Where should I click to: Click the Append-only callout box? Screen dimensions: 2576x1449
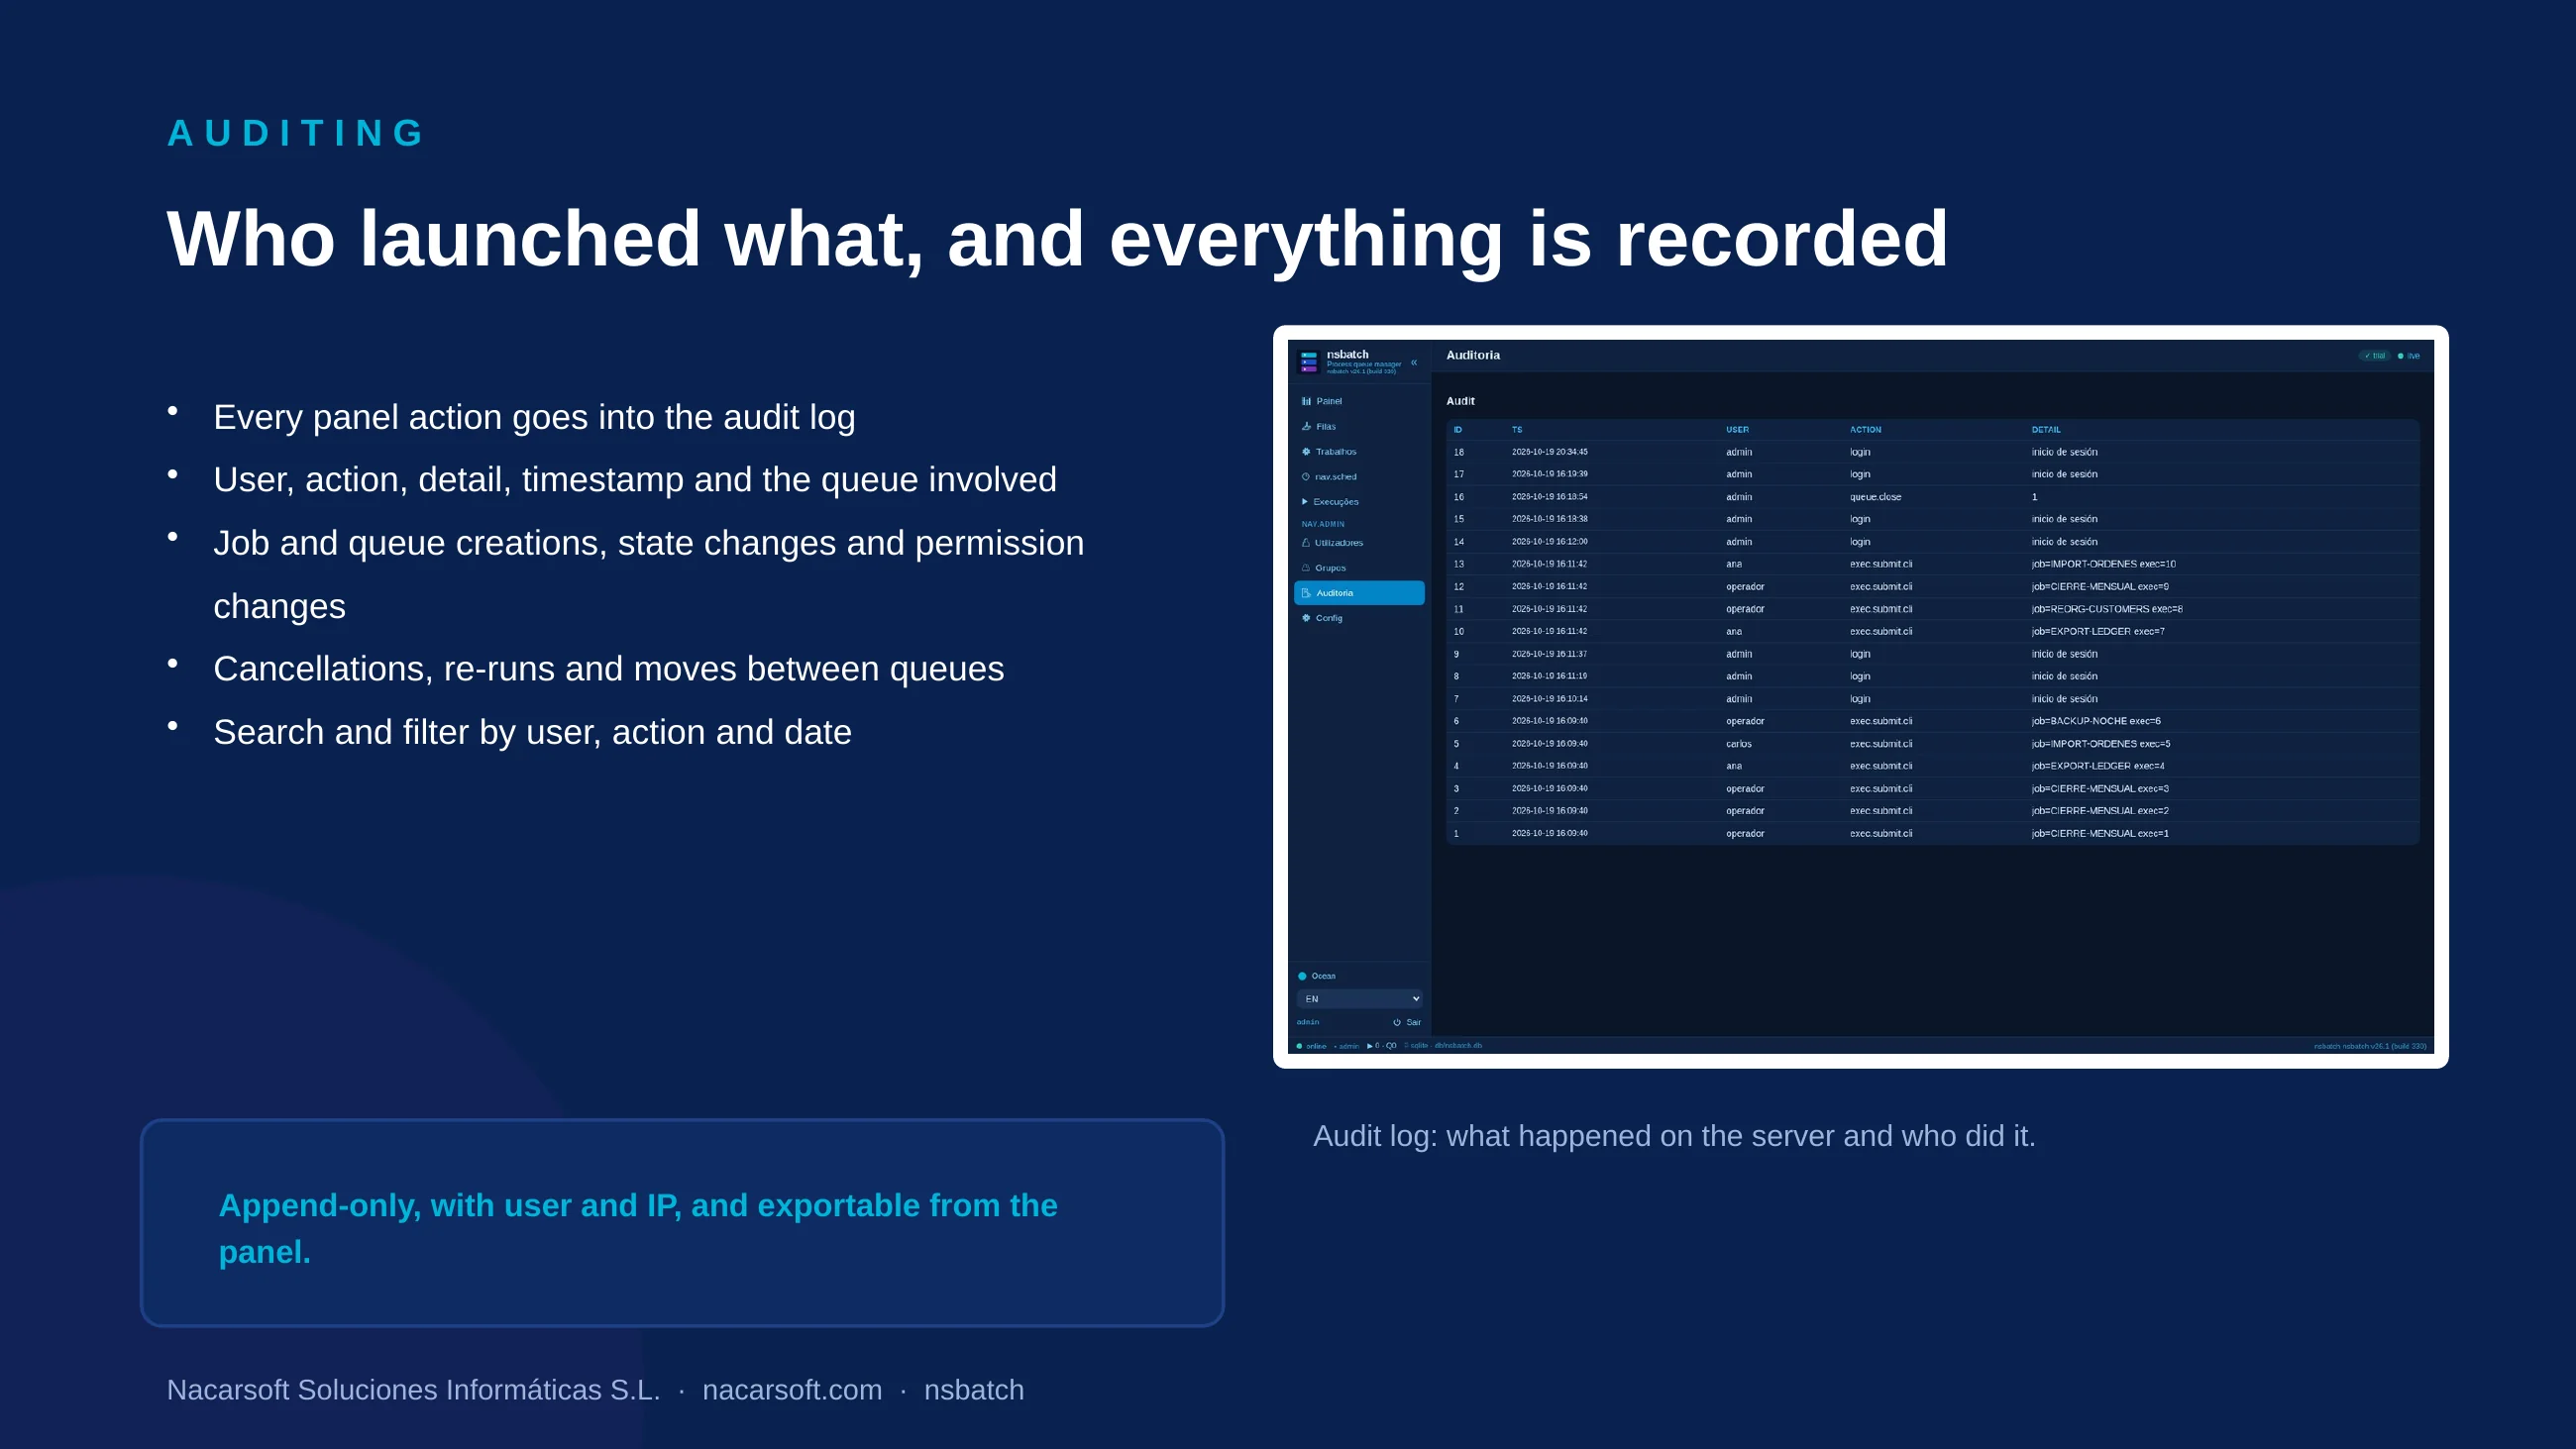click(682, 1223)
